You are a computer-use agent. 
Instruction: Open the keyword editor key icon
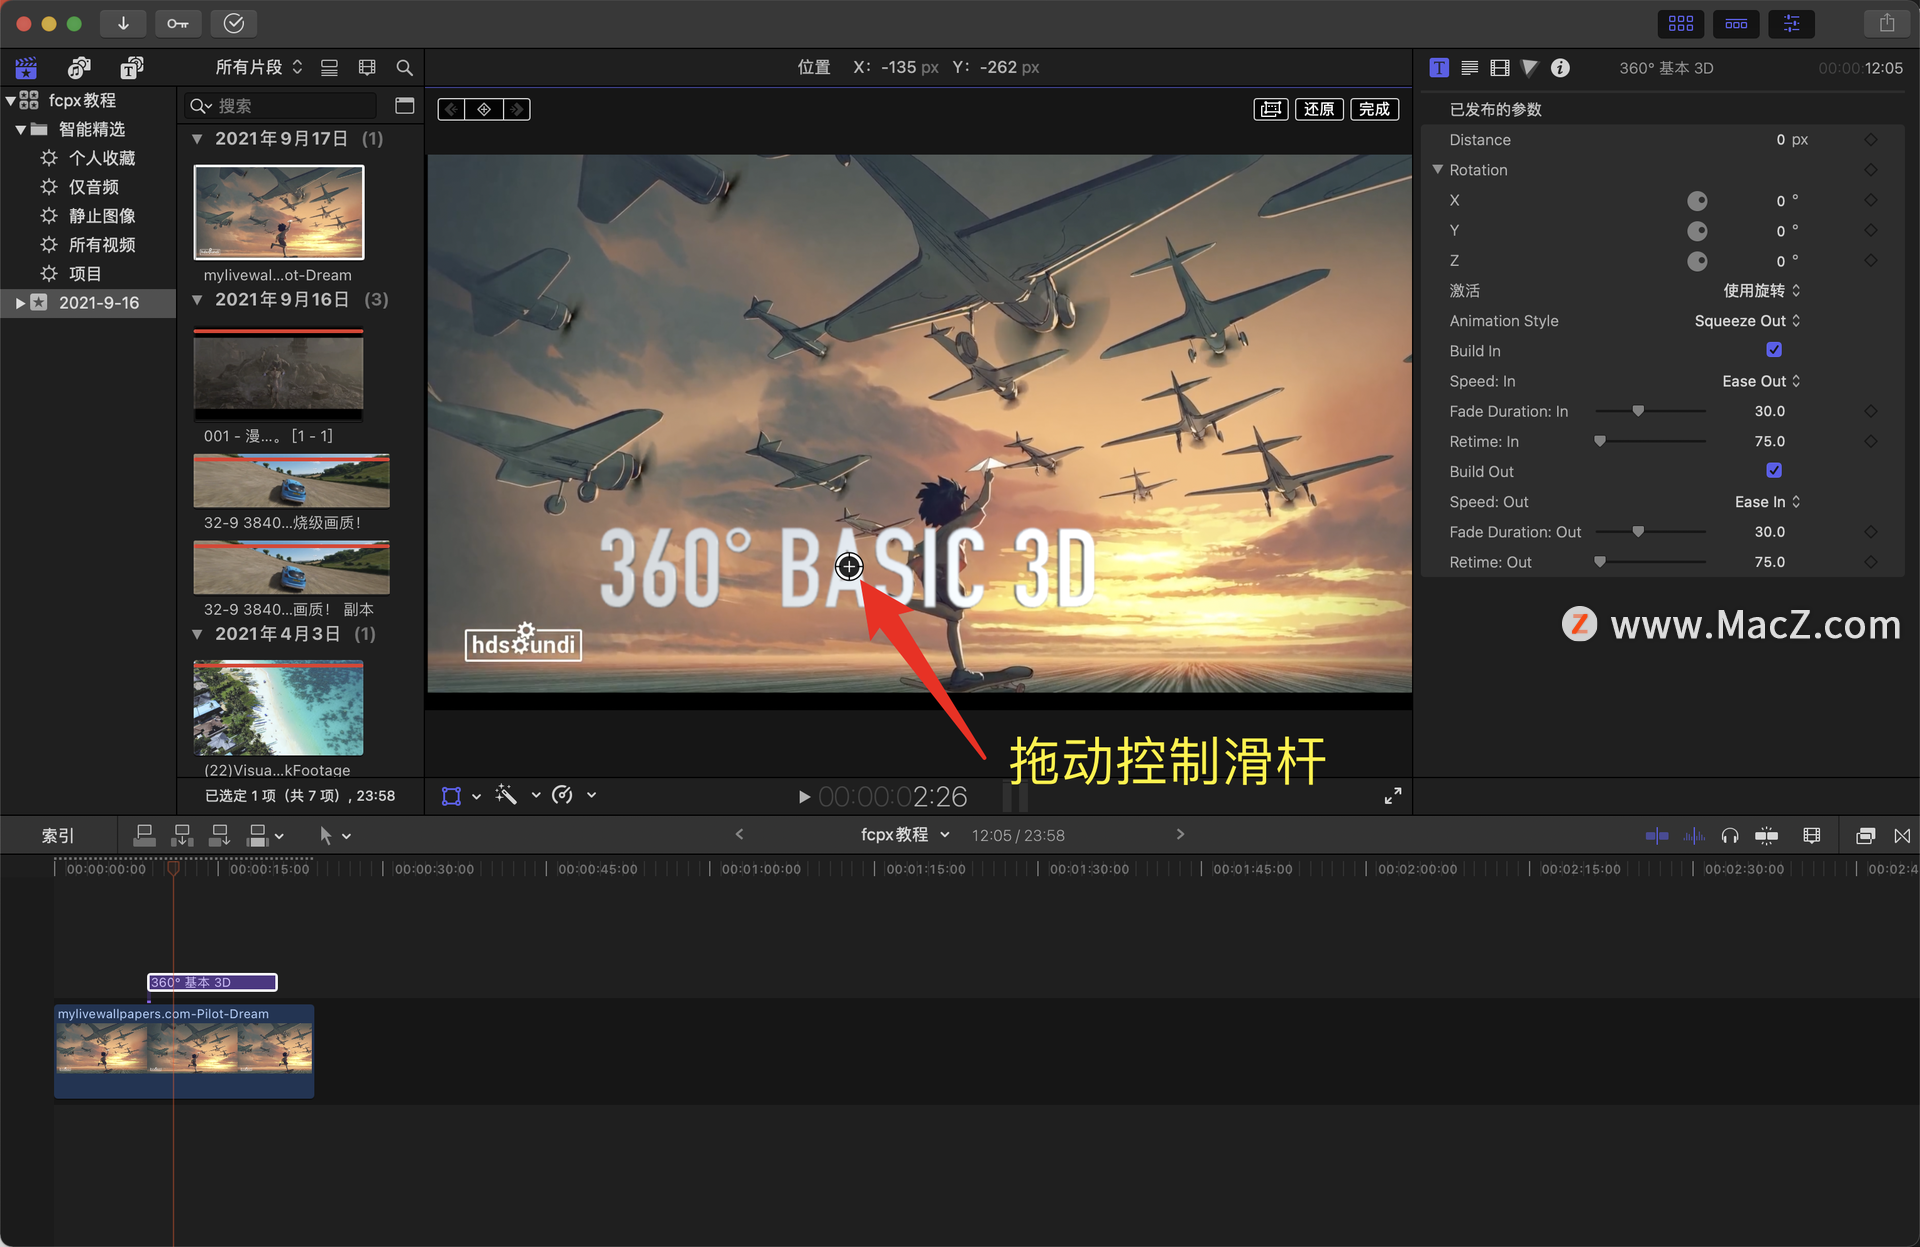point(178,23)
